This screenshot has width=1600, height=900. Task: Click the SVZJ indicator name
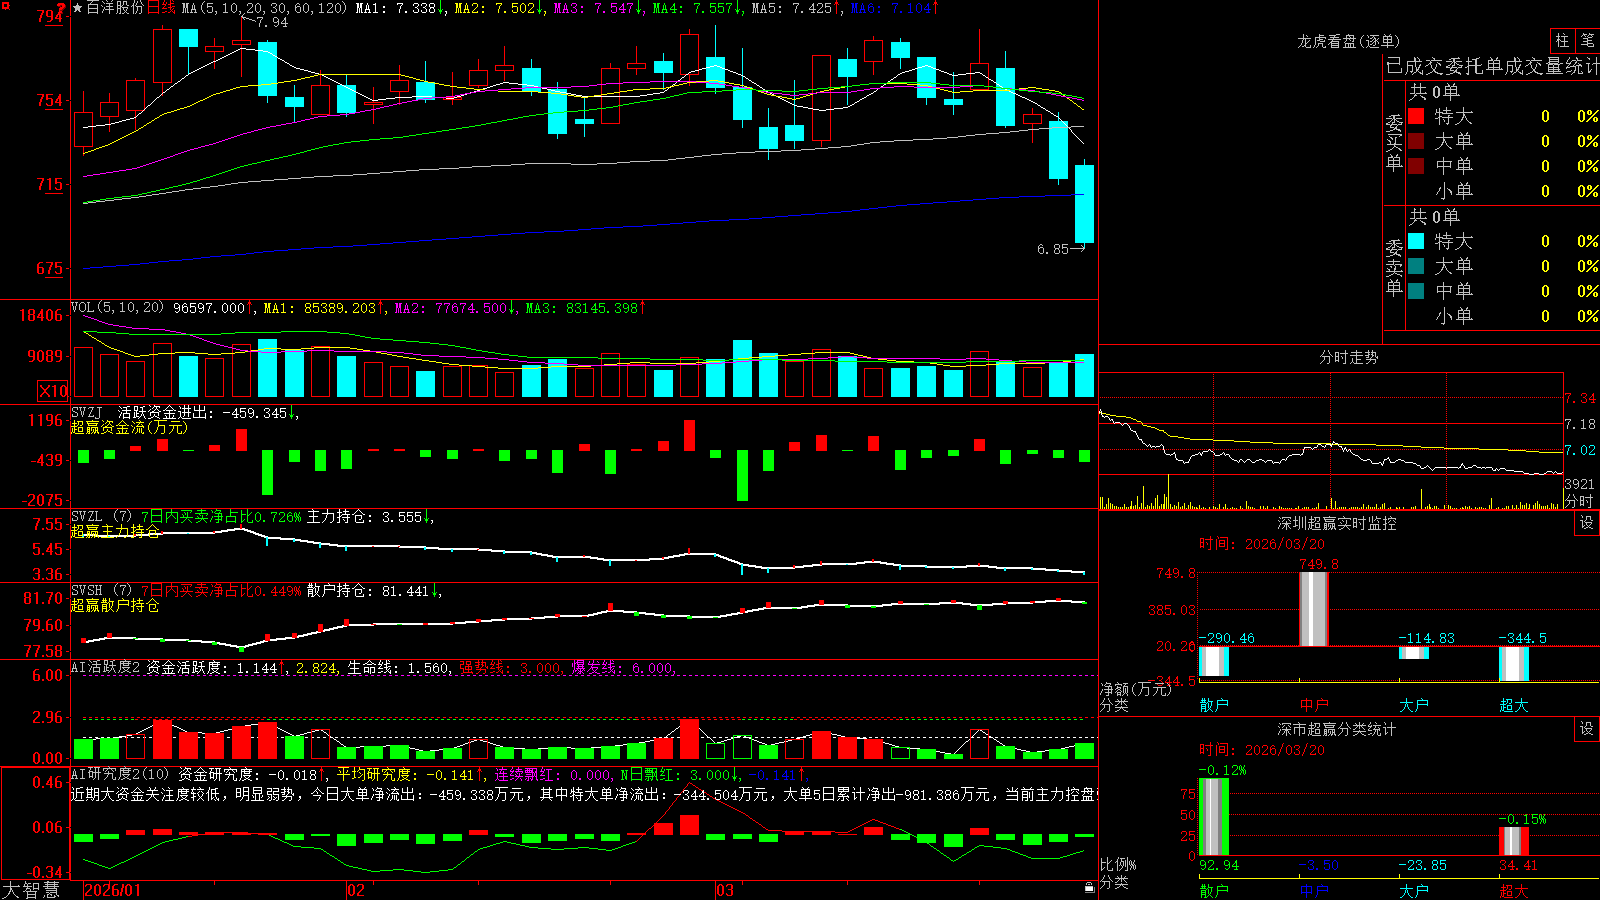click(87, 412)
